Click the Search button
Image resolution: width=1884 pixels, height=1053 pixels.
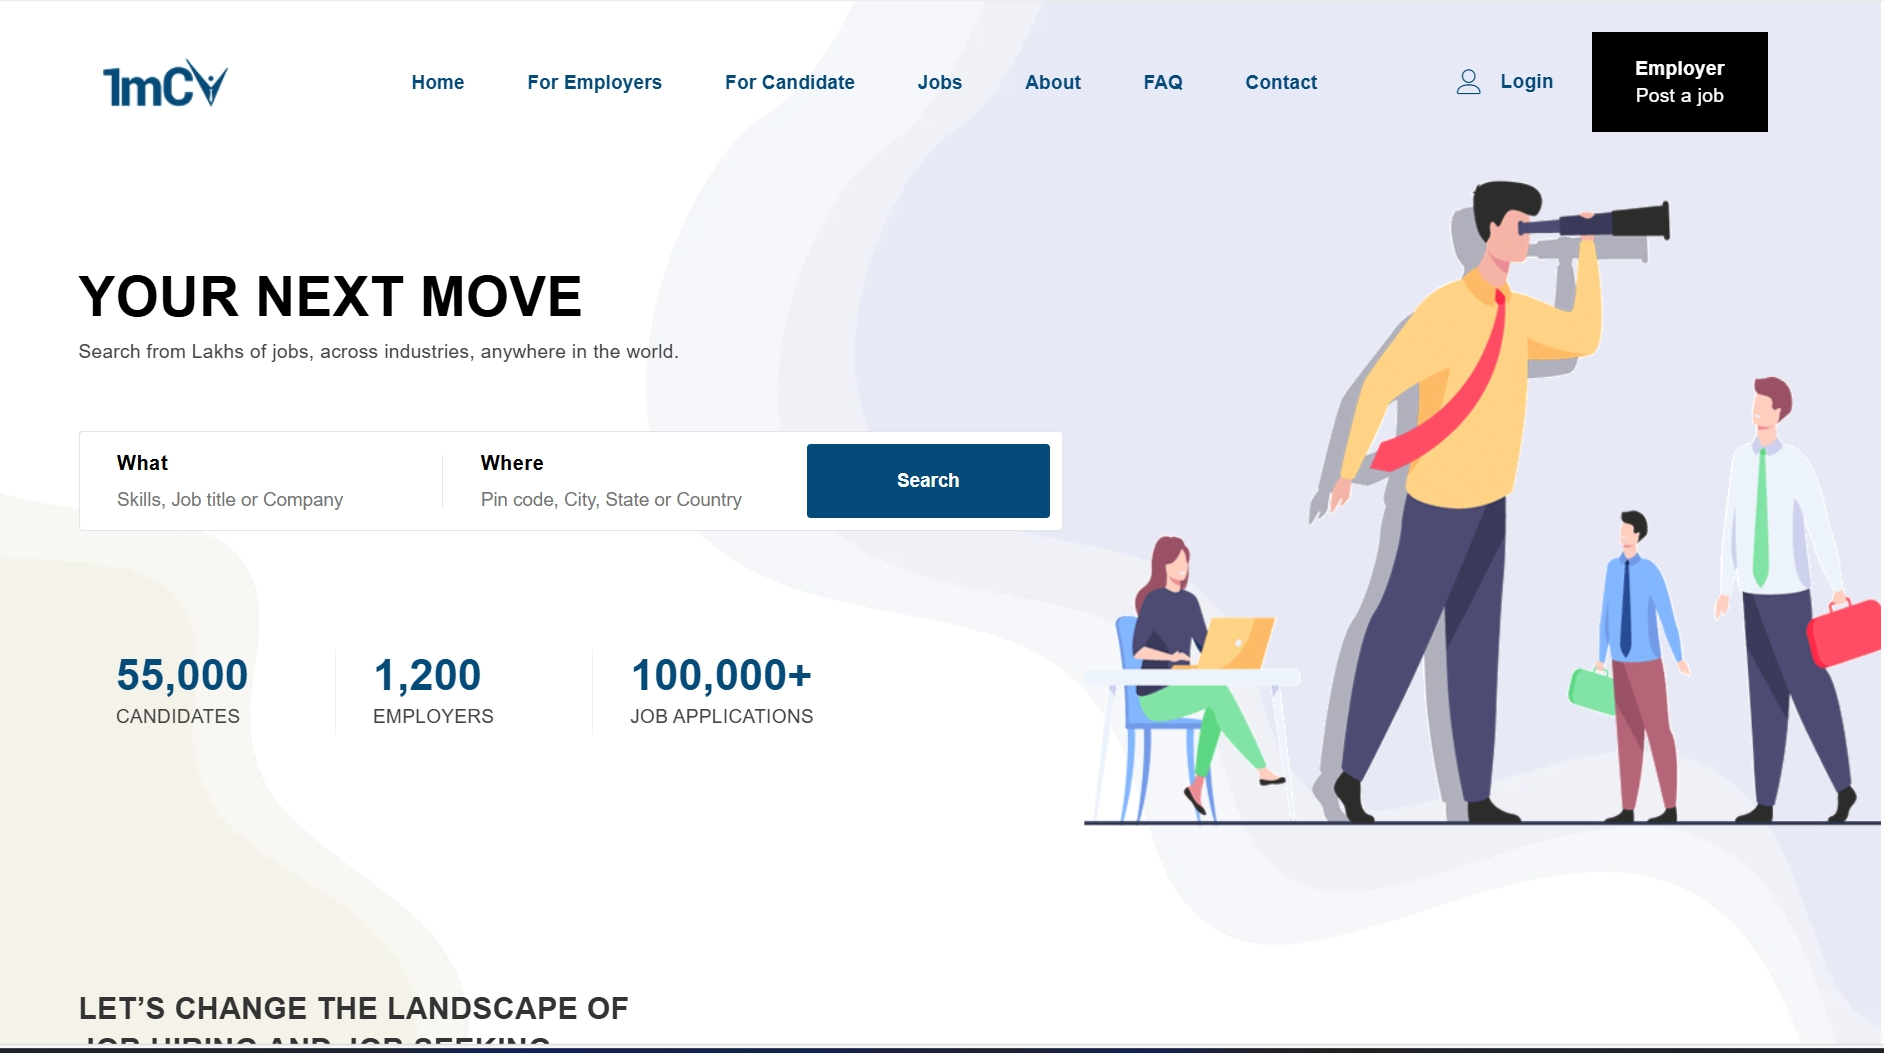pyautogui.click(x=927, y=481)
